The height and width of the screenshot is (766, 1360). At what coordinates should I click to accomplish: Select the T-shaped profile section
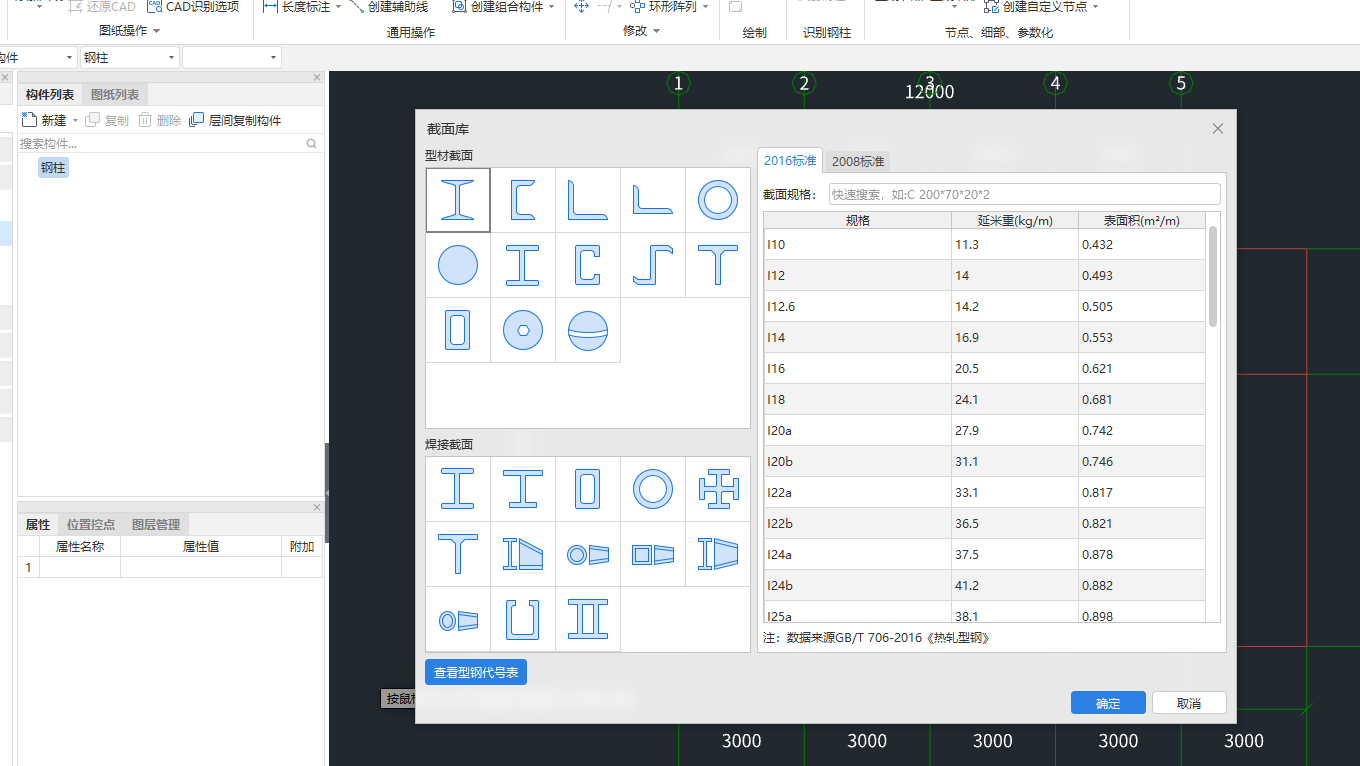click(718, 265)
